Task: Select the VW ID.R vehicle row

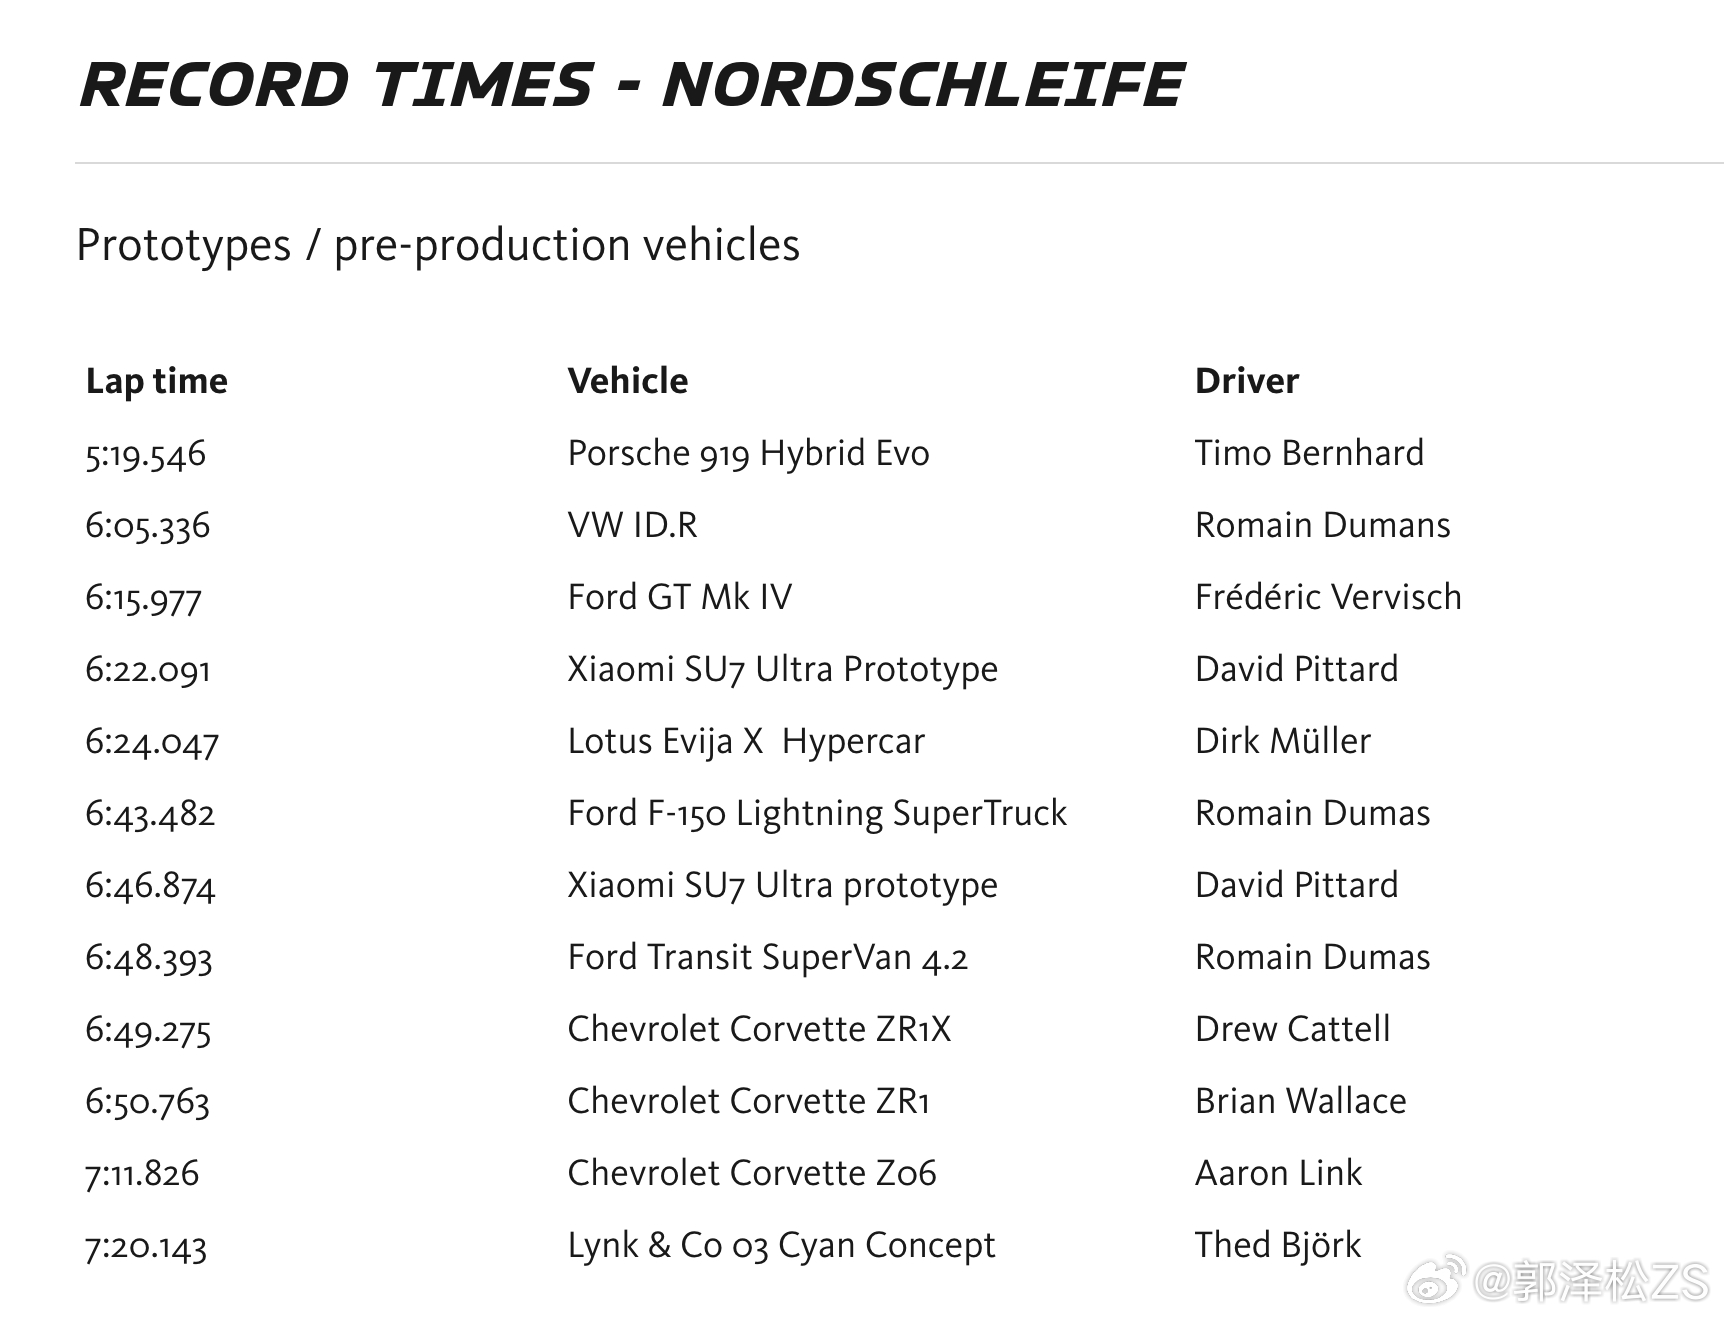Action: (632, 525)
